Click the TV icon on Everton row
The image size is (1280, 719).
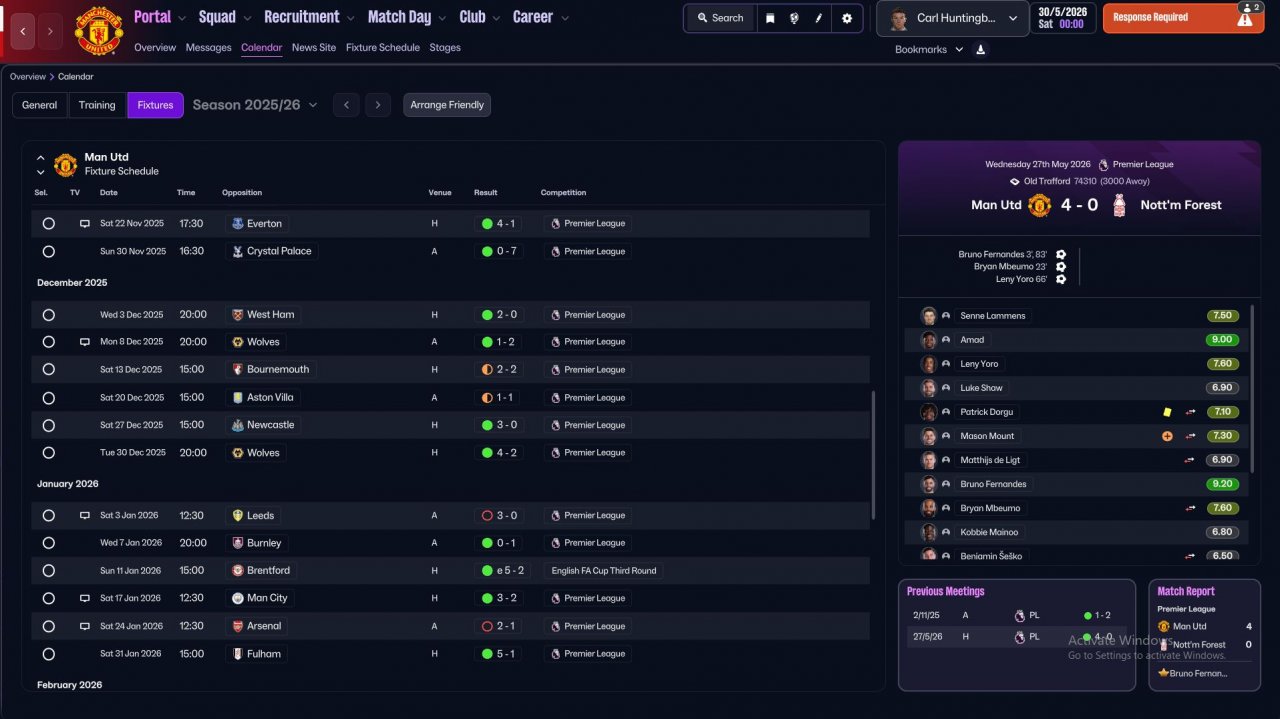point(85,224)
